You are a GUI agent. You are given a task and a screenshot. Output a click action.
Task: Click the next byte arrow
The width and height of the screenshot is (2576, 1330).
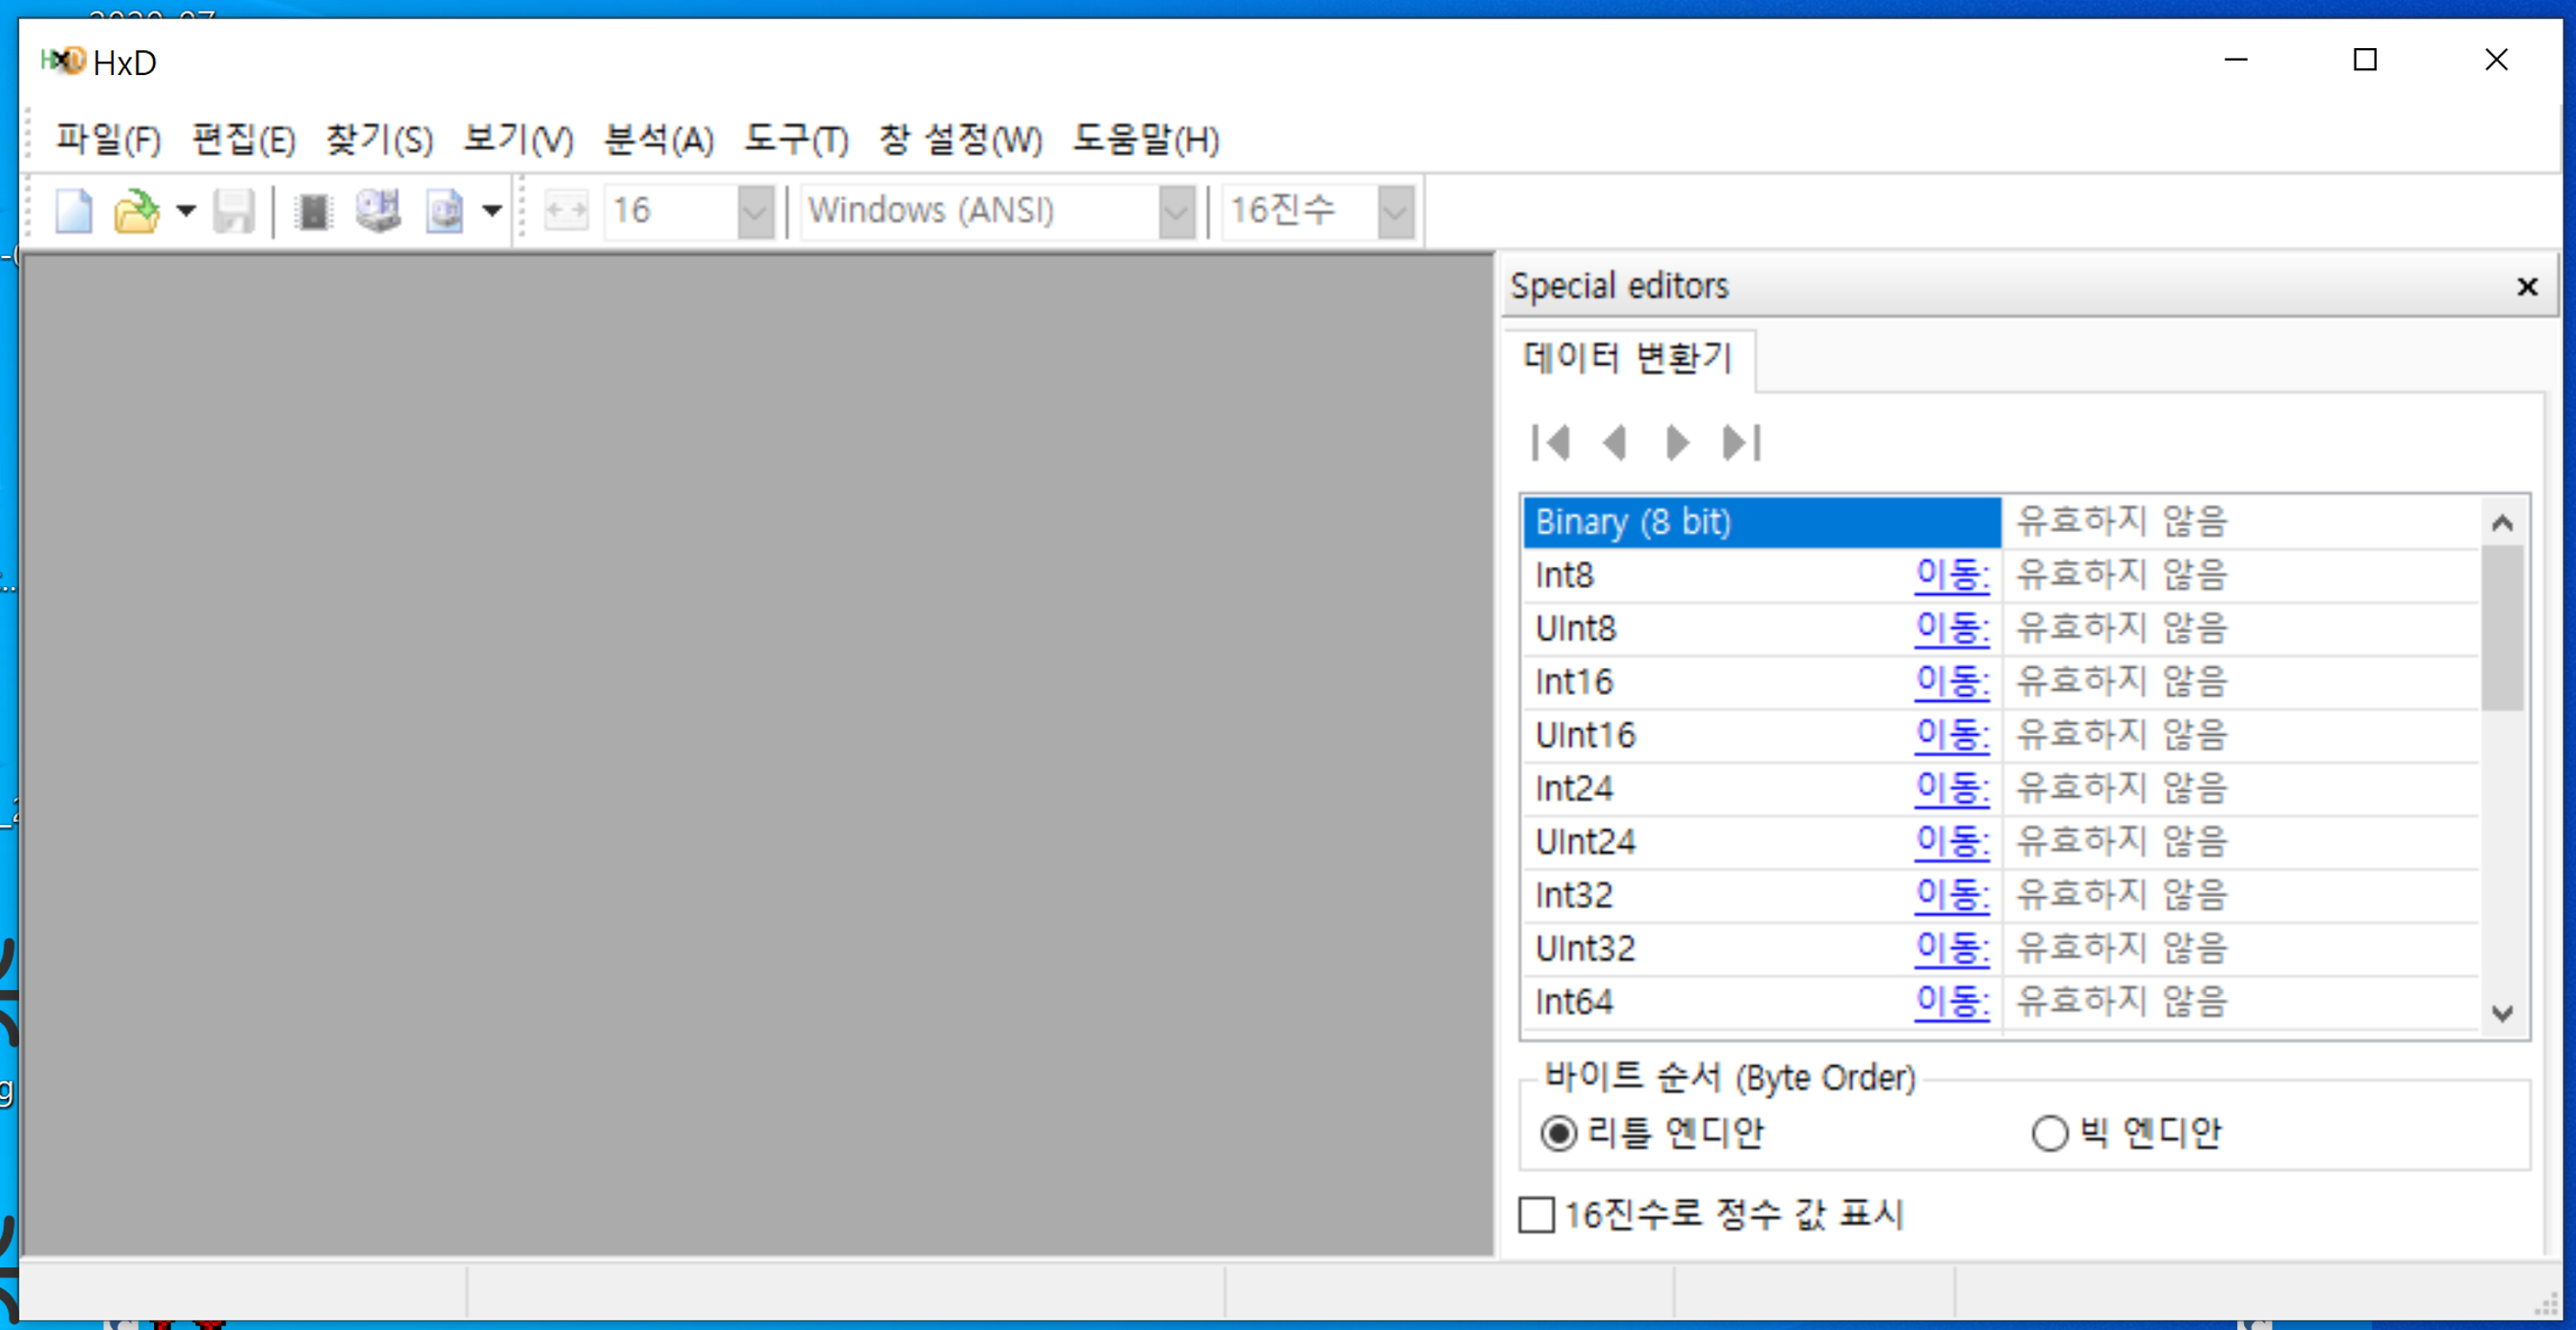click(1677, 443)
